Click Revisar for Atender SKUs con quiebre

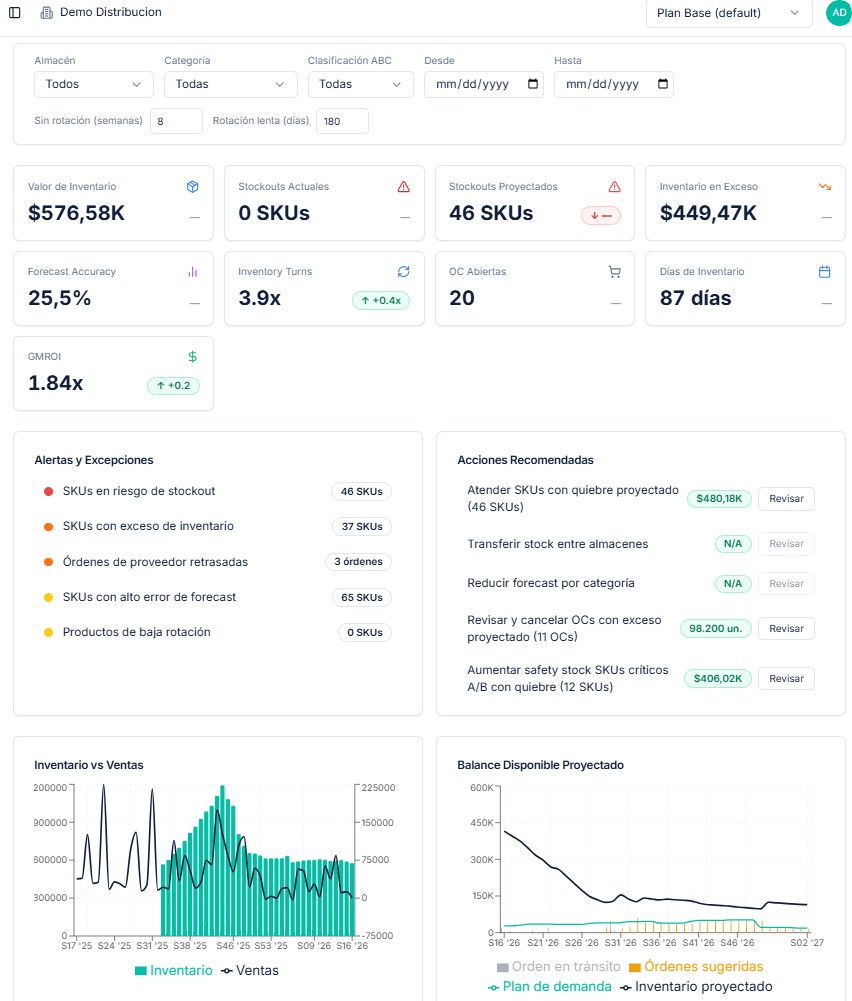(x=786, y=499)
